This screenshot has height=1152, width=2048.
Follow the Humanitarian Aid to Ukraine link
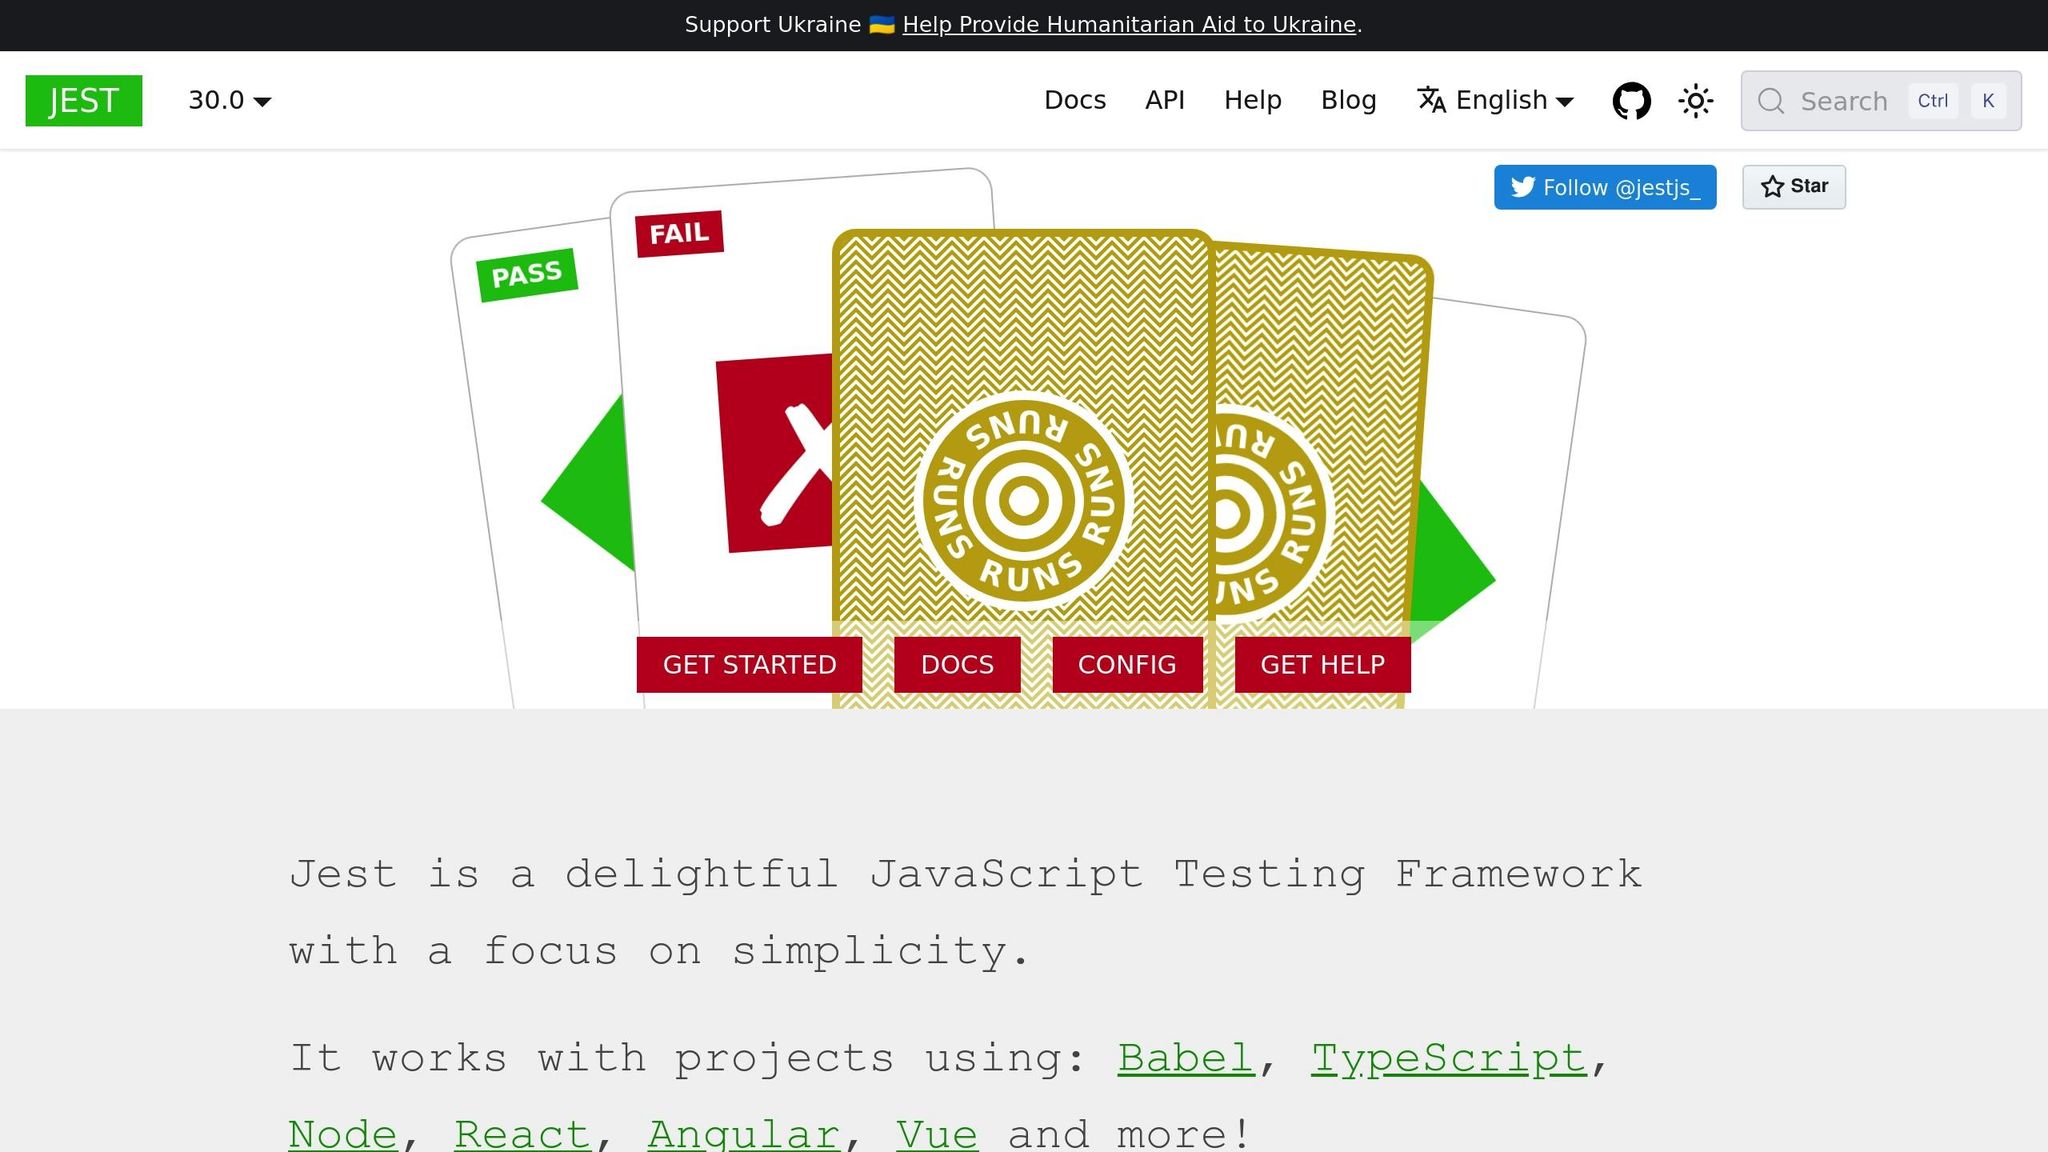pyautogui.click(x=1128, y=25)
